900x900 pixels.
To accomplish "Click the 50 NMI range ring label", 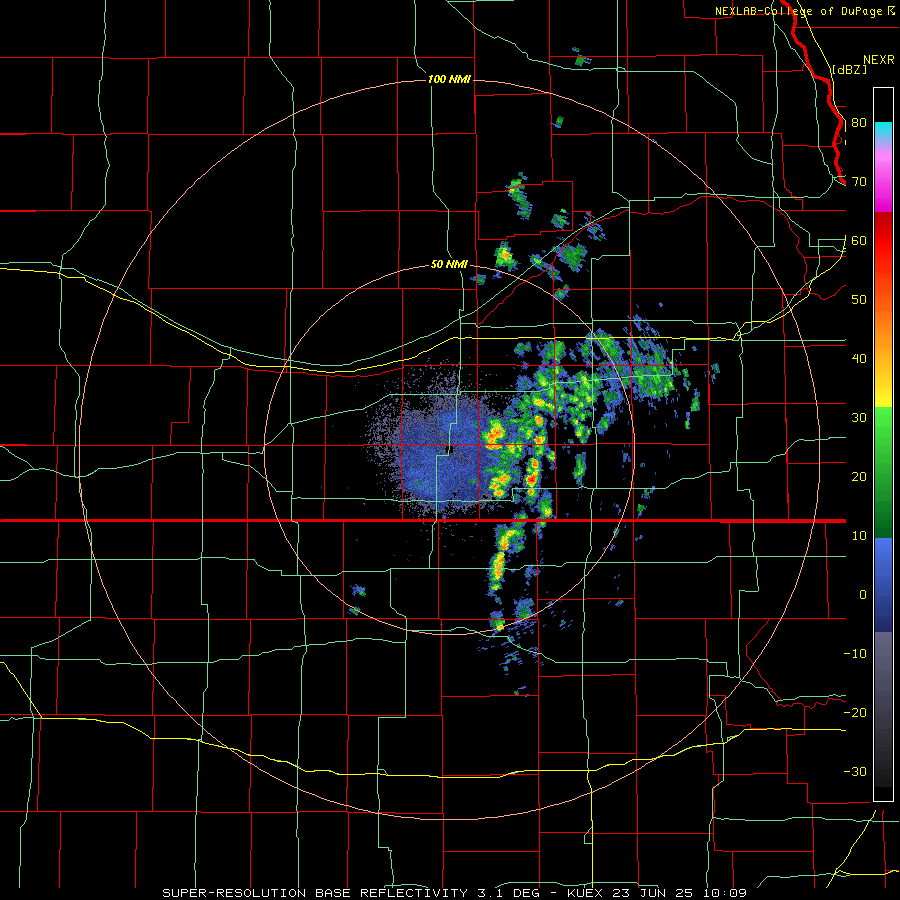I will coord(449,265).
